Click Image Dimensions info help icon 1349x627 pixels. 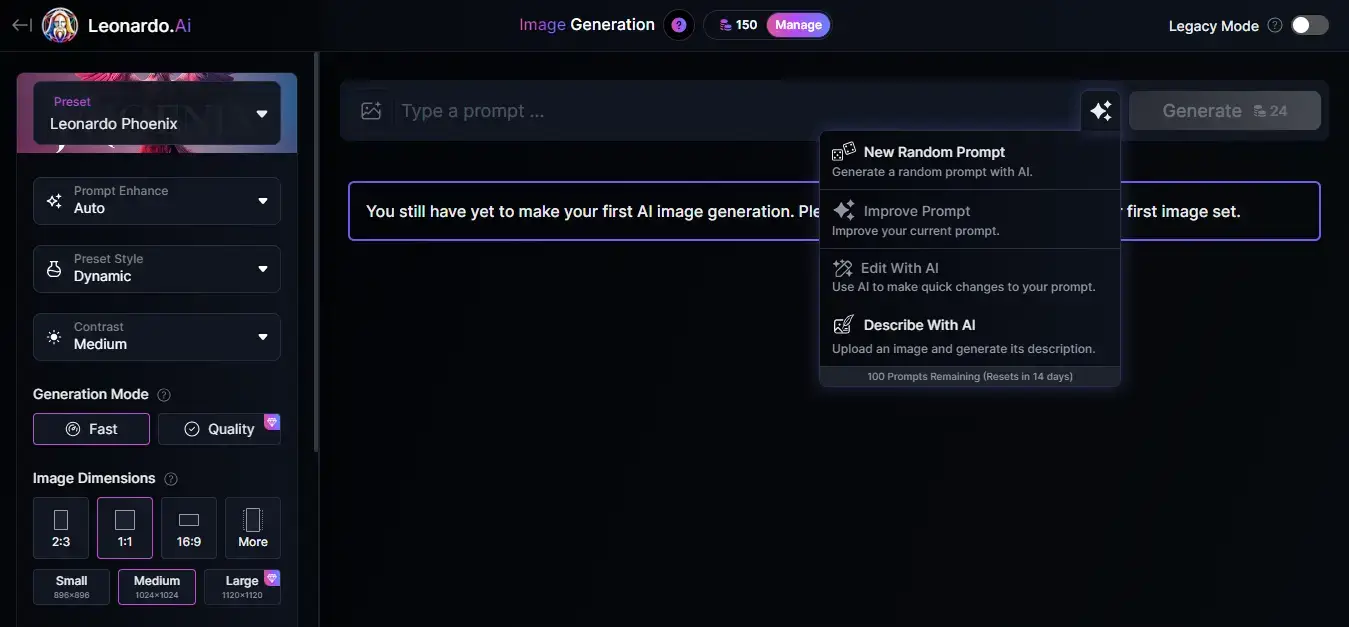[171, 479]
